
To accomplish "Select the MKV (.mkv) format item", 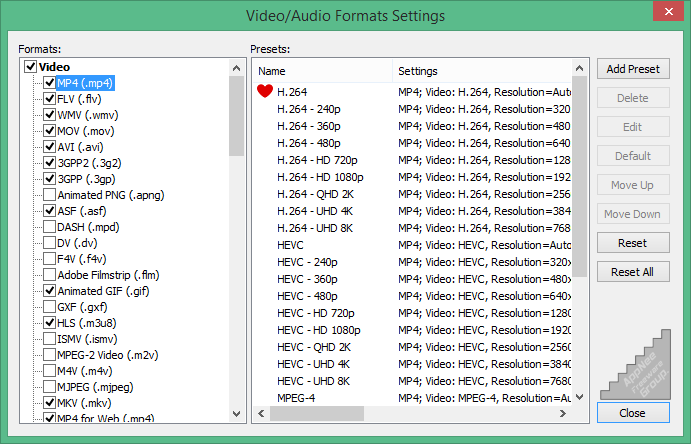I will click(84, 403).
